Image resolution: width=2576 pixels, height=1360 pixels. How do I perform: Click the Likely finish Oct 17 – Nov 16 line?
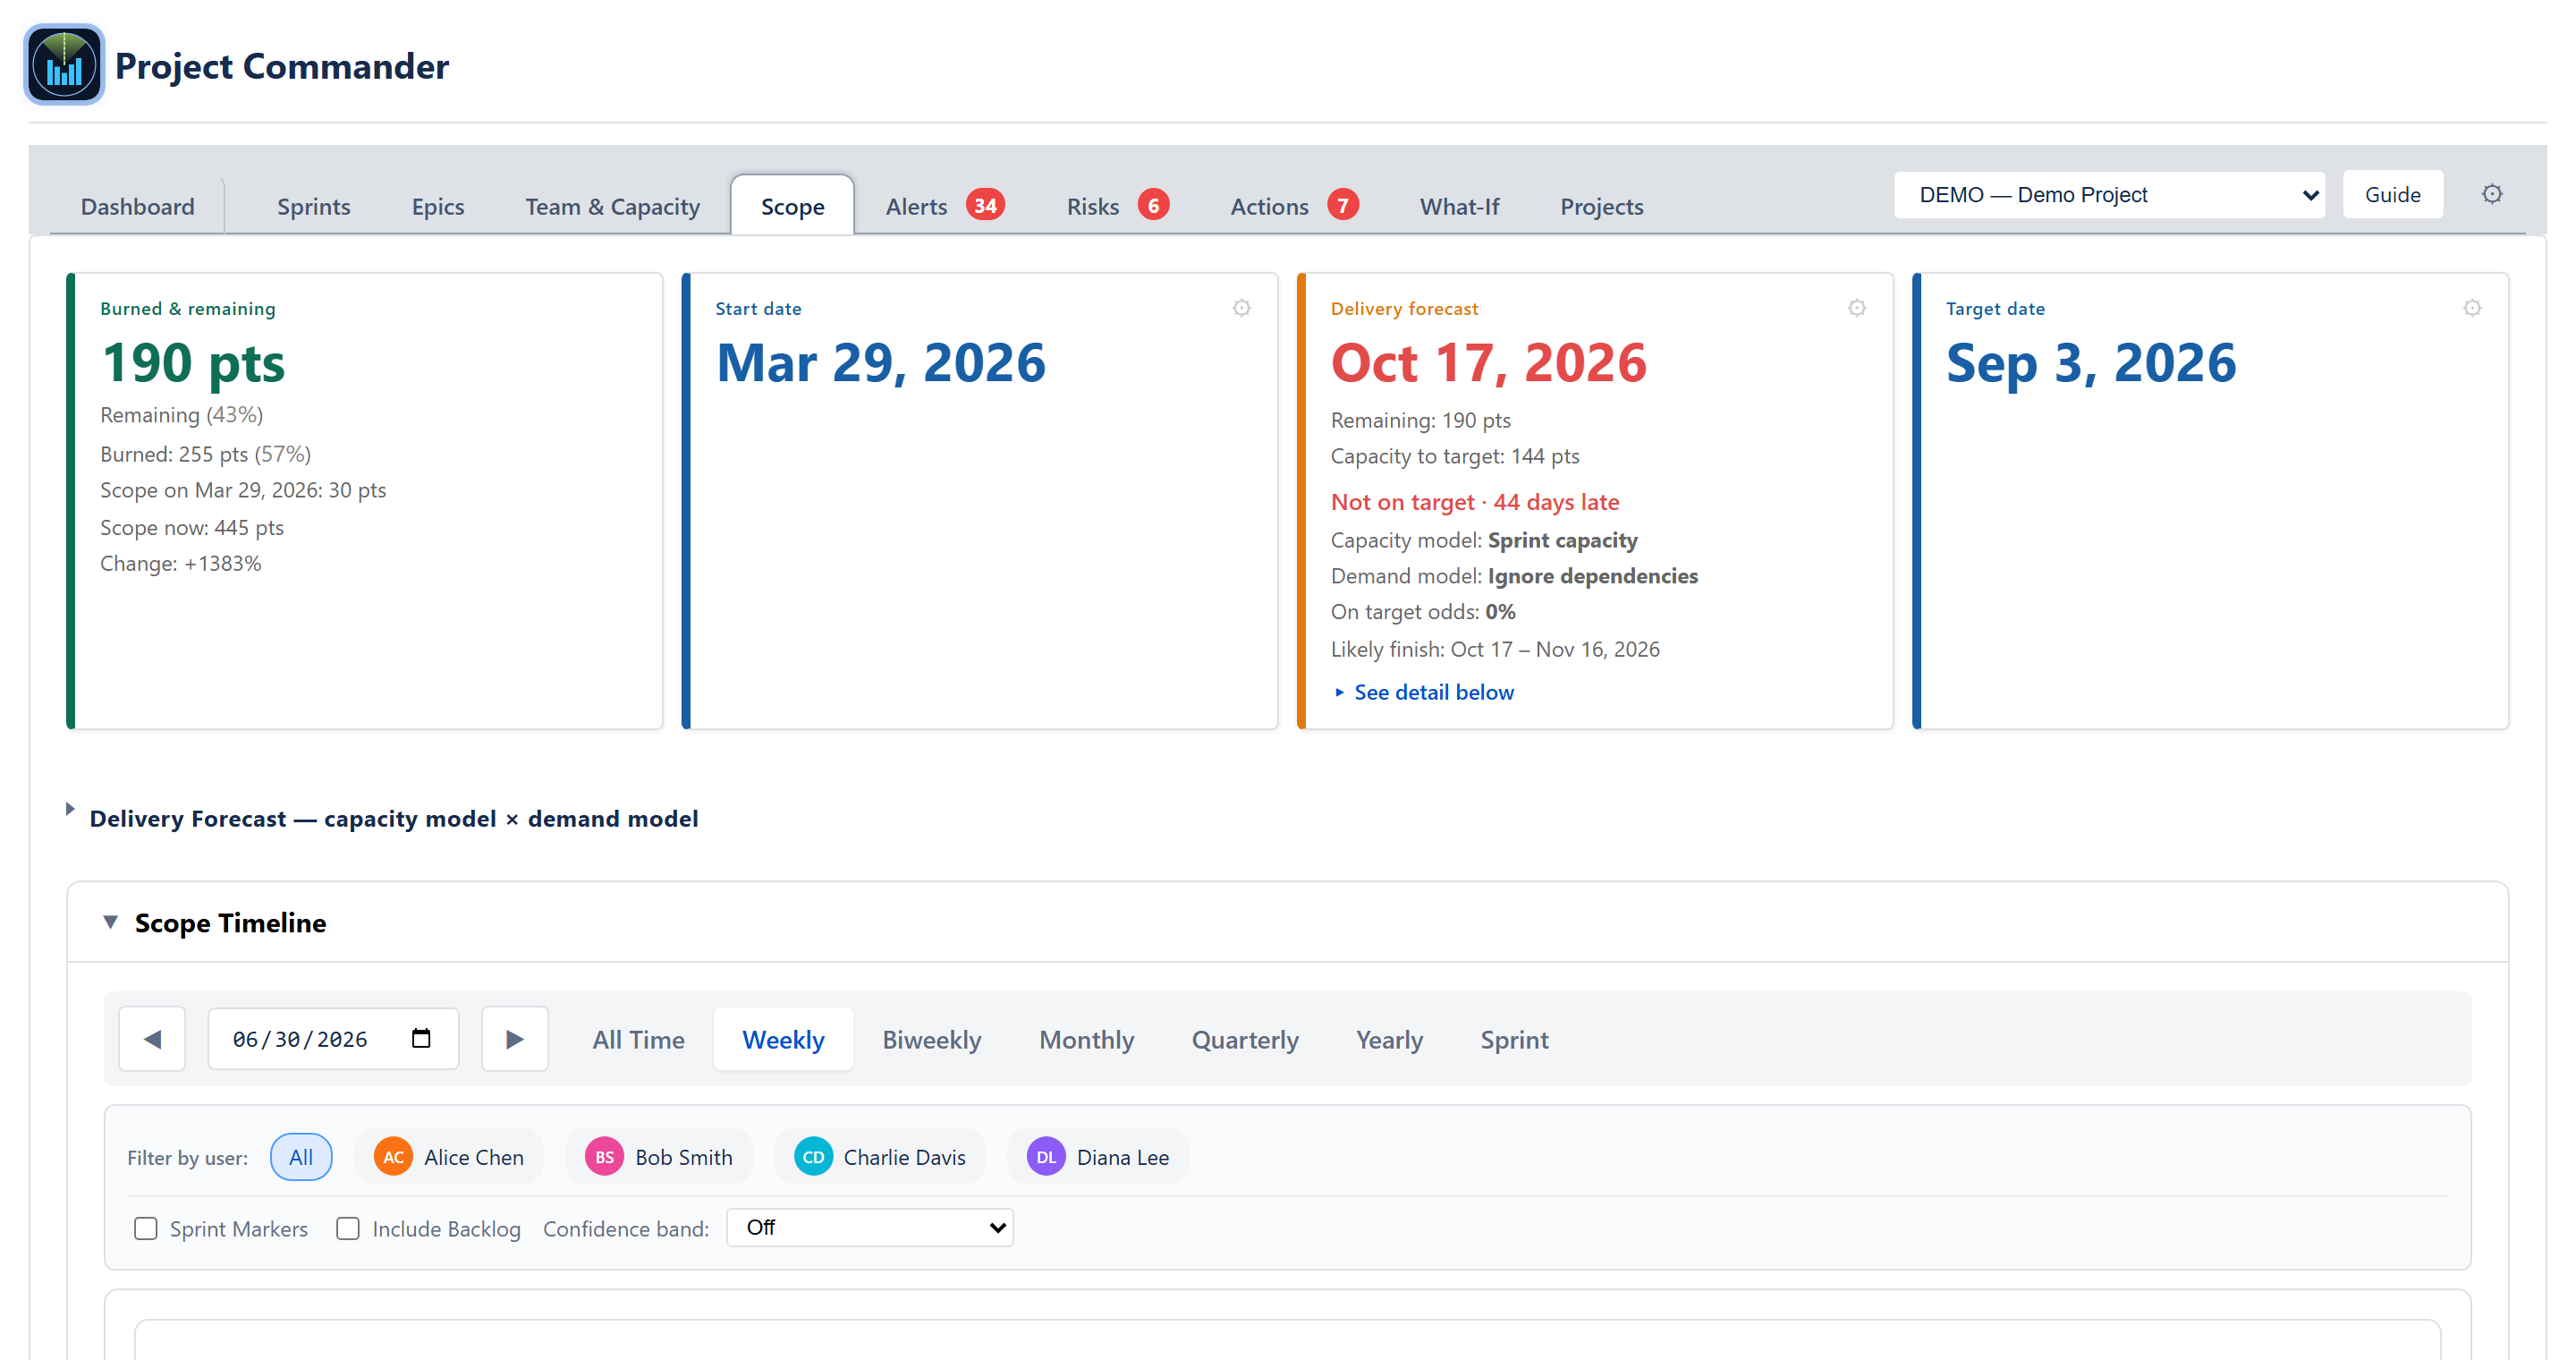[x=1495, y=649]
